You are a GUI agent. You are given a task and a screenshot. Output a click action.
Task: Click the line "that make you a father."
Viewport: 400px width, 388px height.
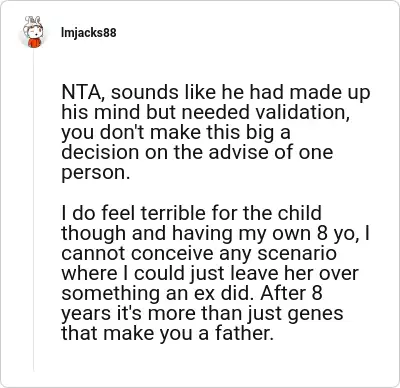point(167,333)
